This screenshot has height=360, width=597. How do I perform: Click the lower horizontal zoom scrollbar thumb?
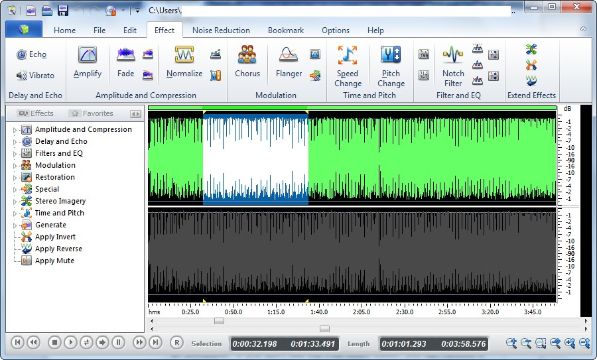point(325,328)
